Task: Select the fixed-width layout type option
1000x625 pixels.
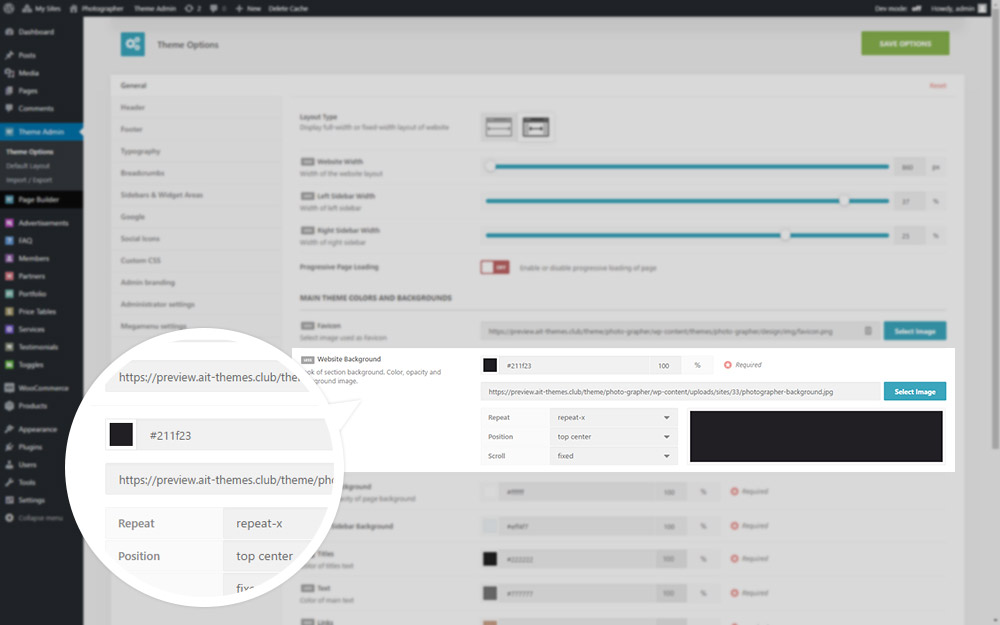Action: (536, 127)
